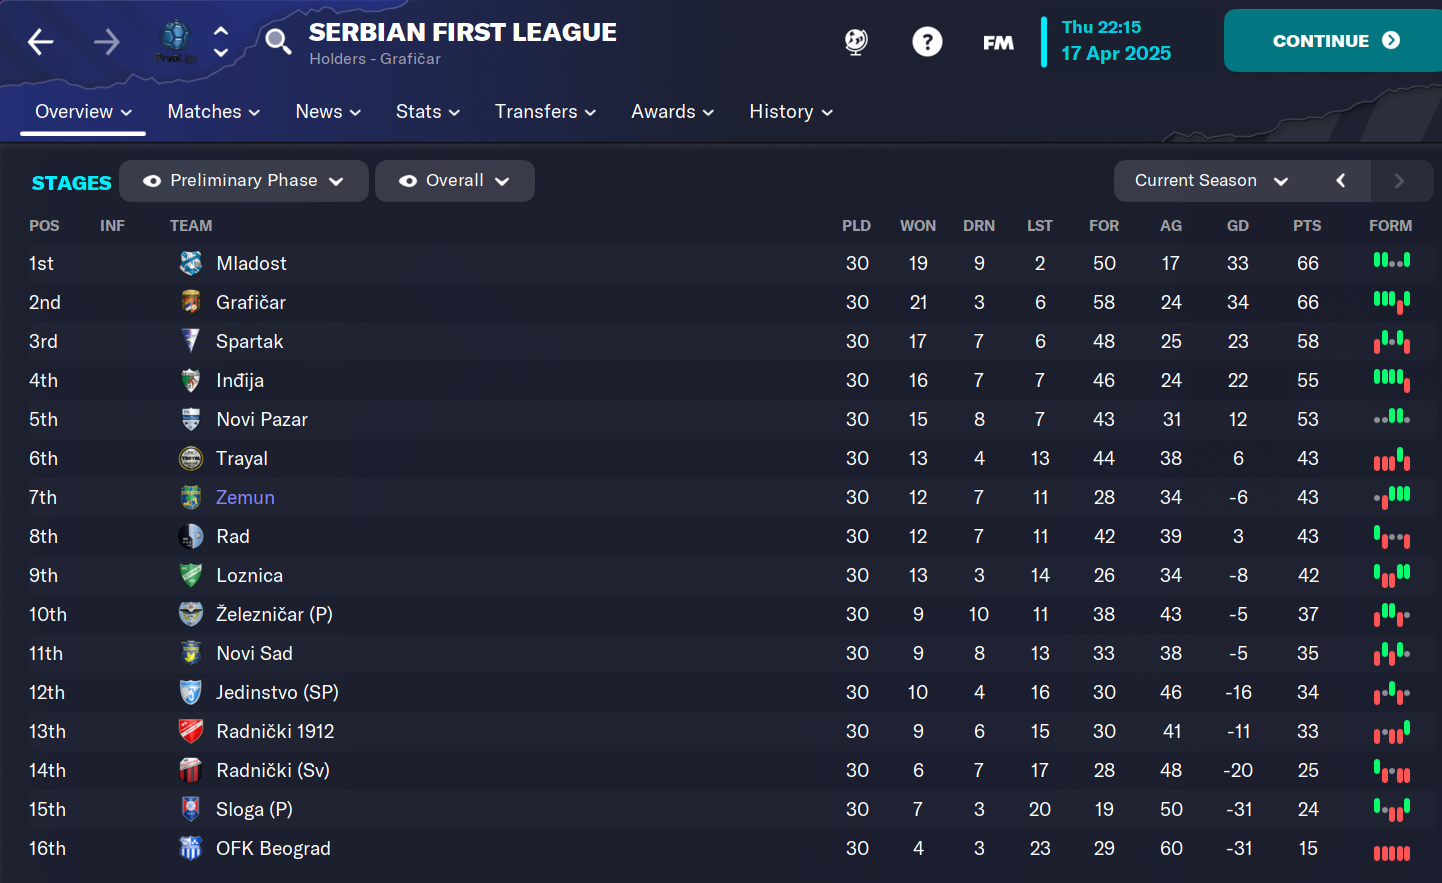Go to previous season with left chevron
Screen dimensions: 1442x883
click(x=1340, y=181)
